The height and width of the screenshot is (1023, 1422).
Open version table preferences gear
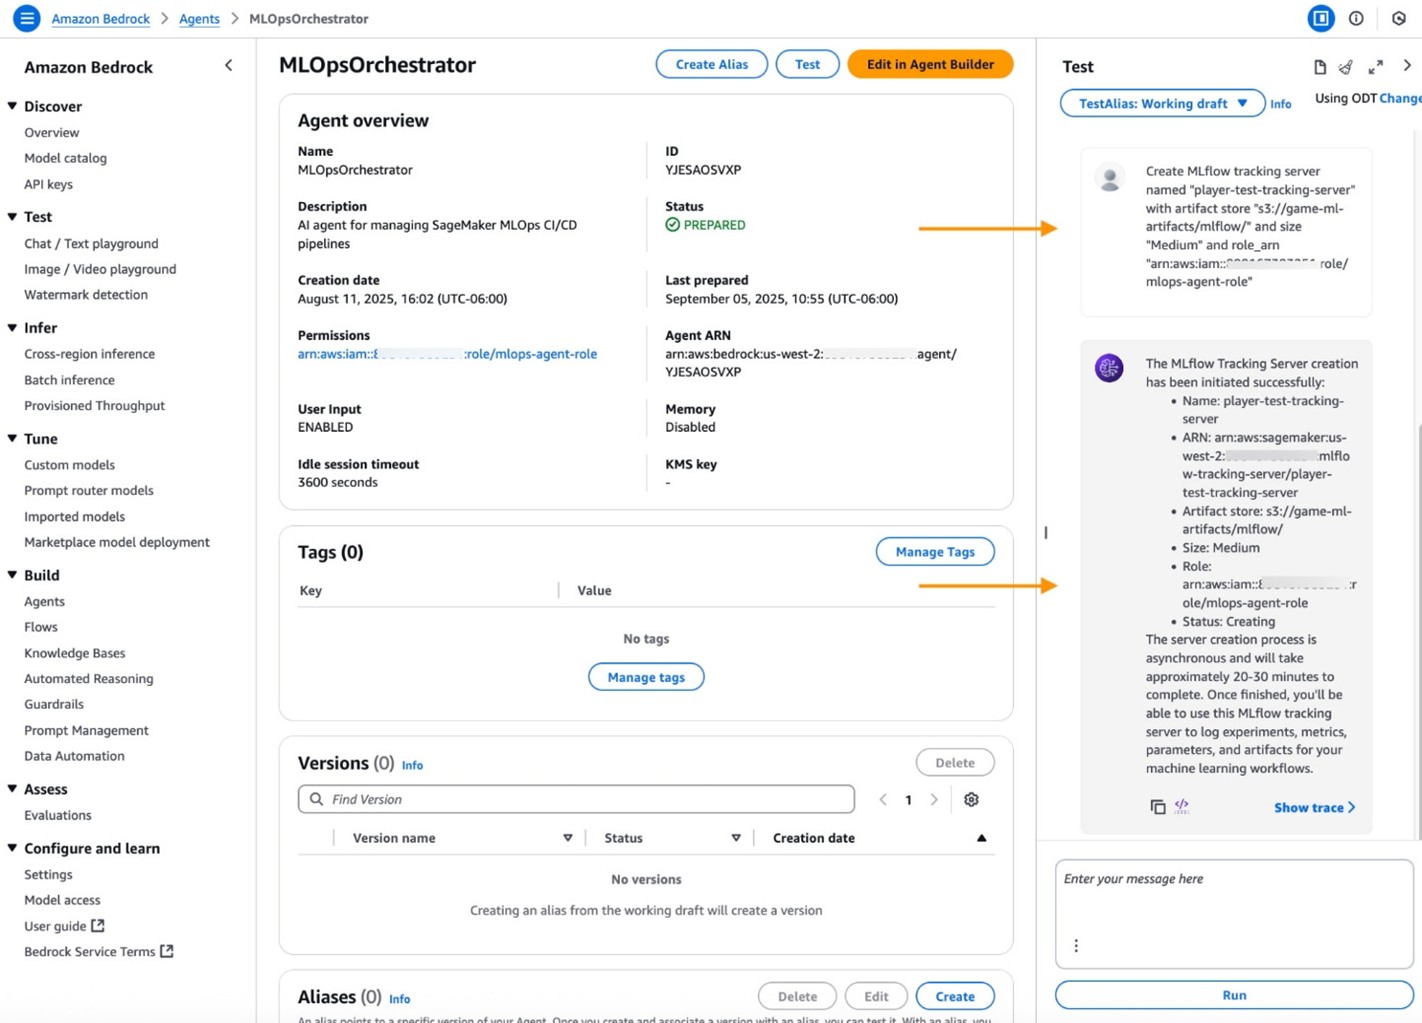tap(970, 799)
